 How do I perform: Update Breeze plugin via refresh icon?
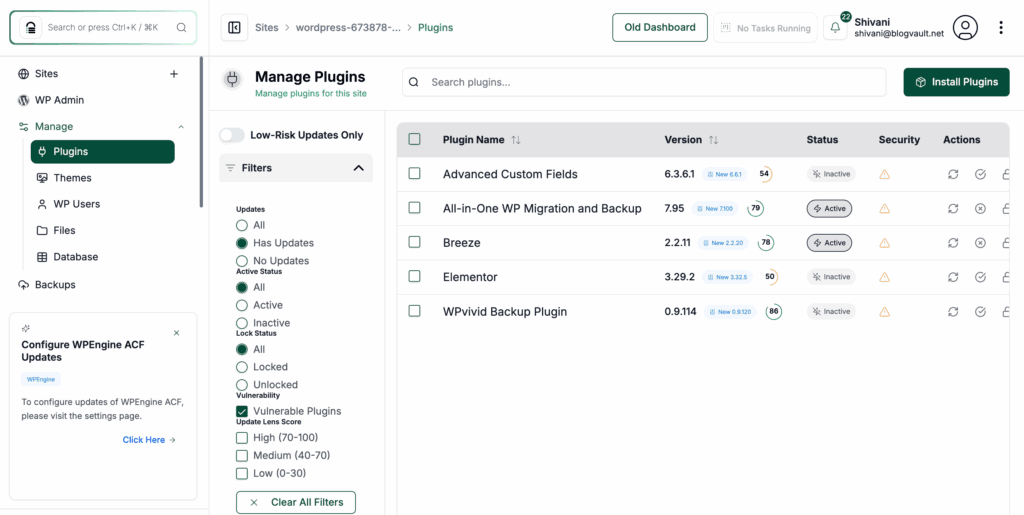tap(953, 243)
